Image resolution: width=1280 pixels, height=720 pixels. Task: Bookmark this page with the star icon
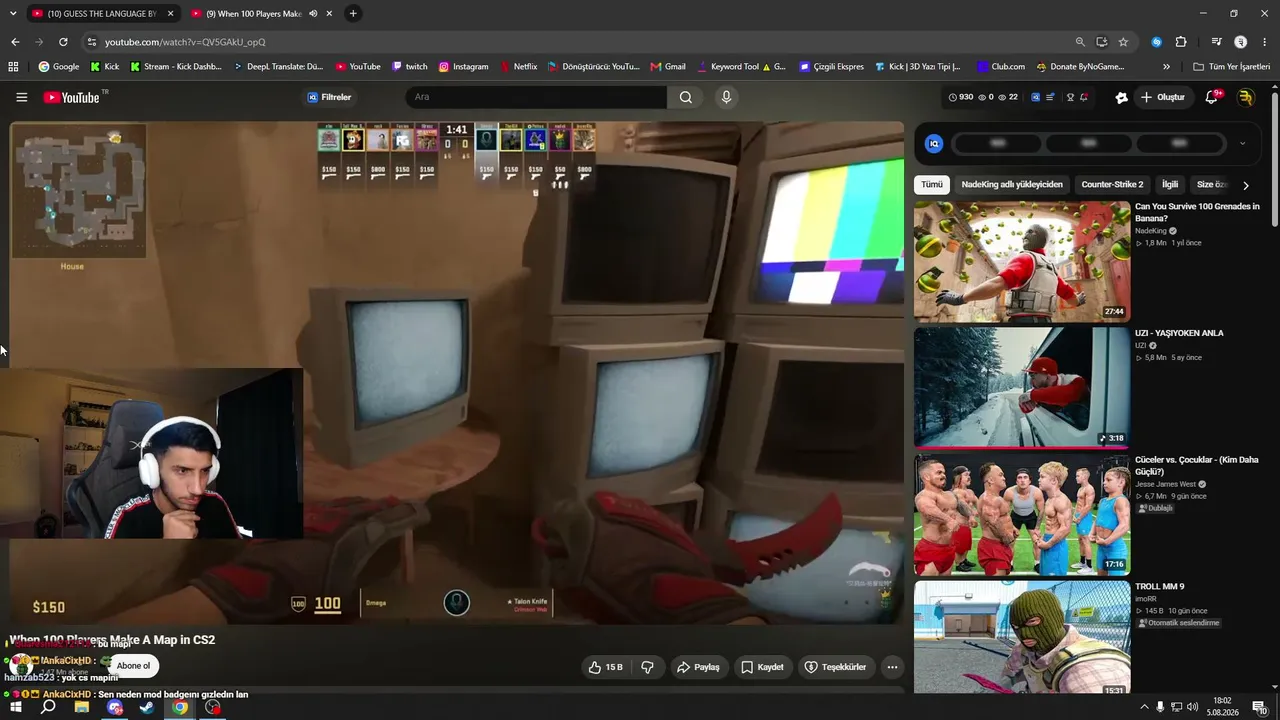click(x=1123, y=42)
